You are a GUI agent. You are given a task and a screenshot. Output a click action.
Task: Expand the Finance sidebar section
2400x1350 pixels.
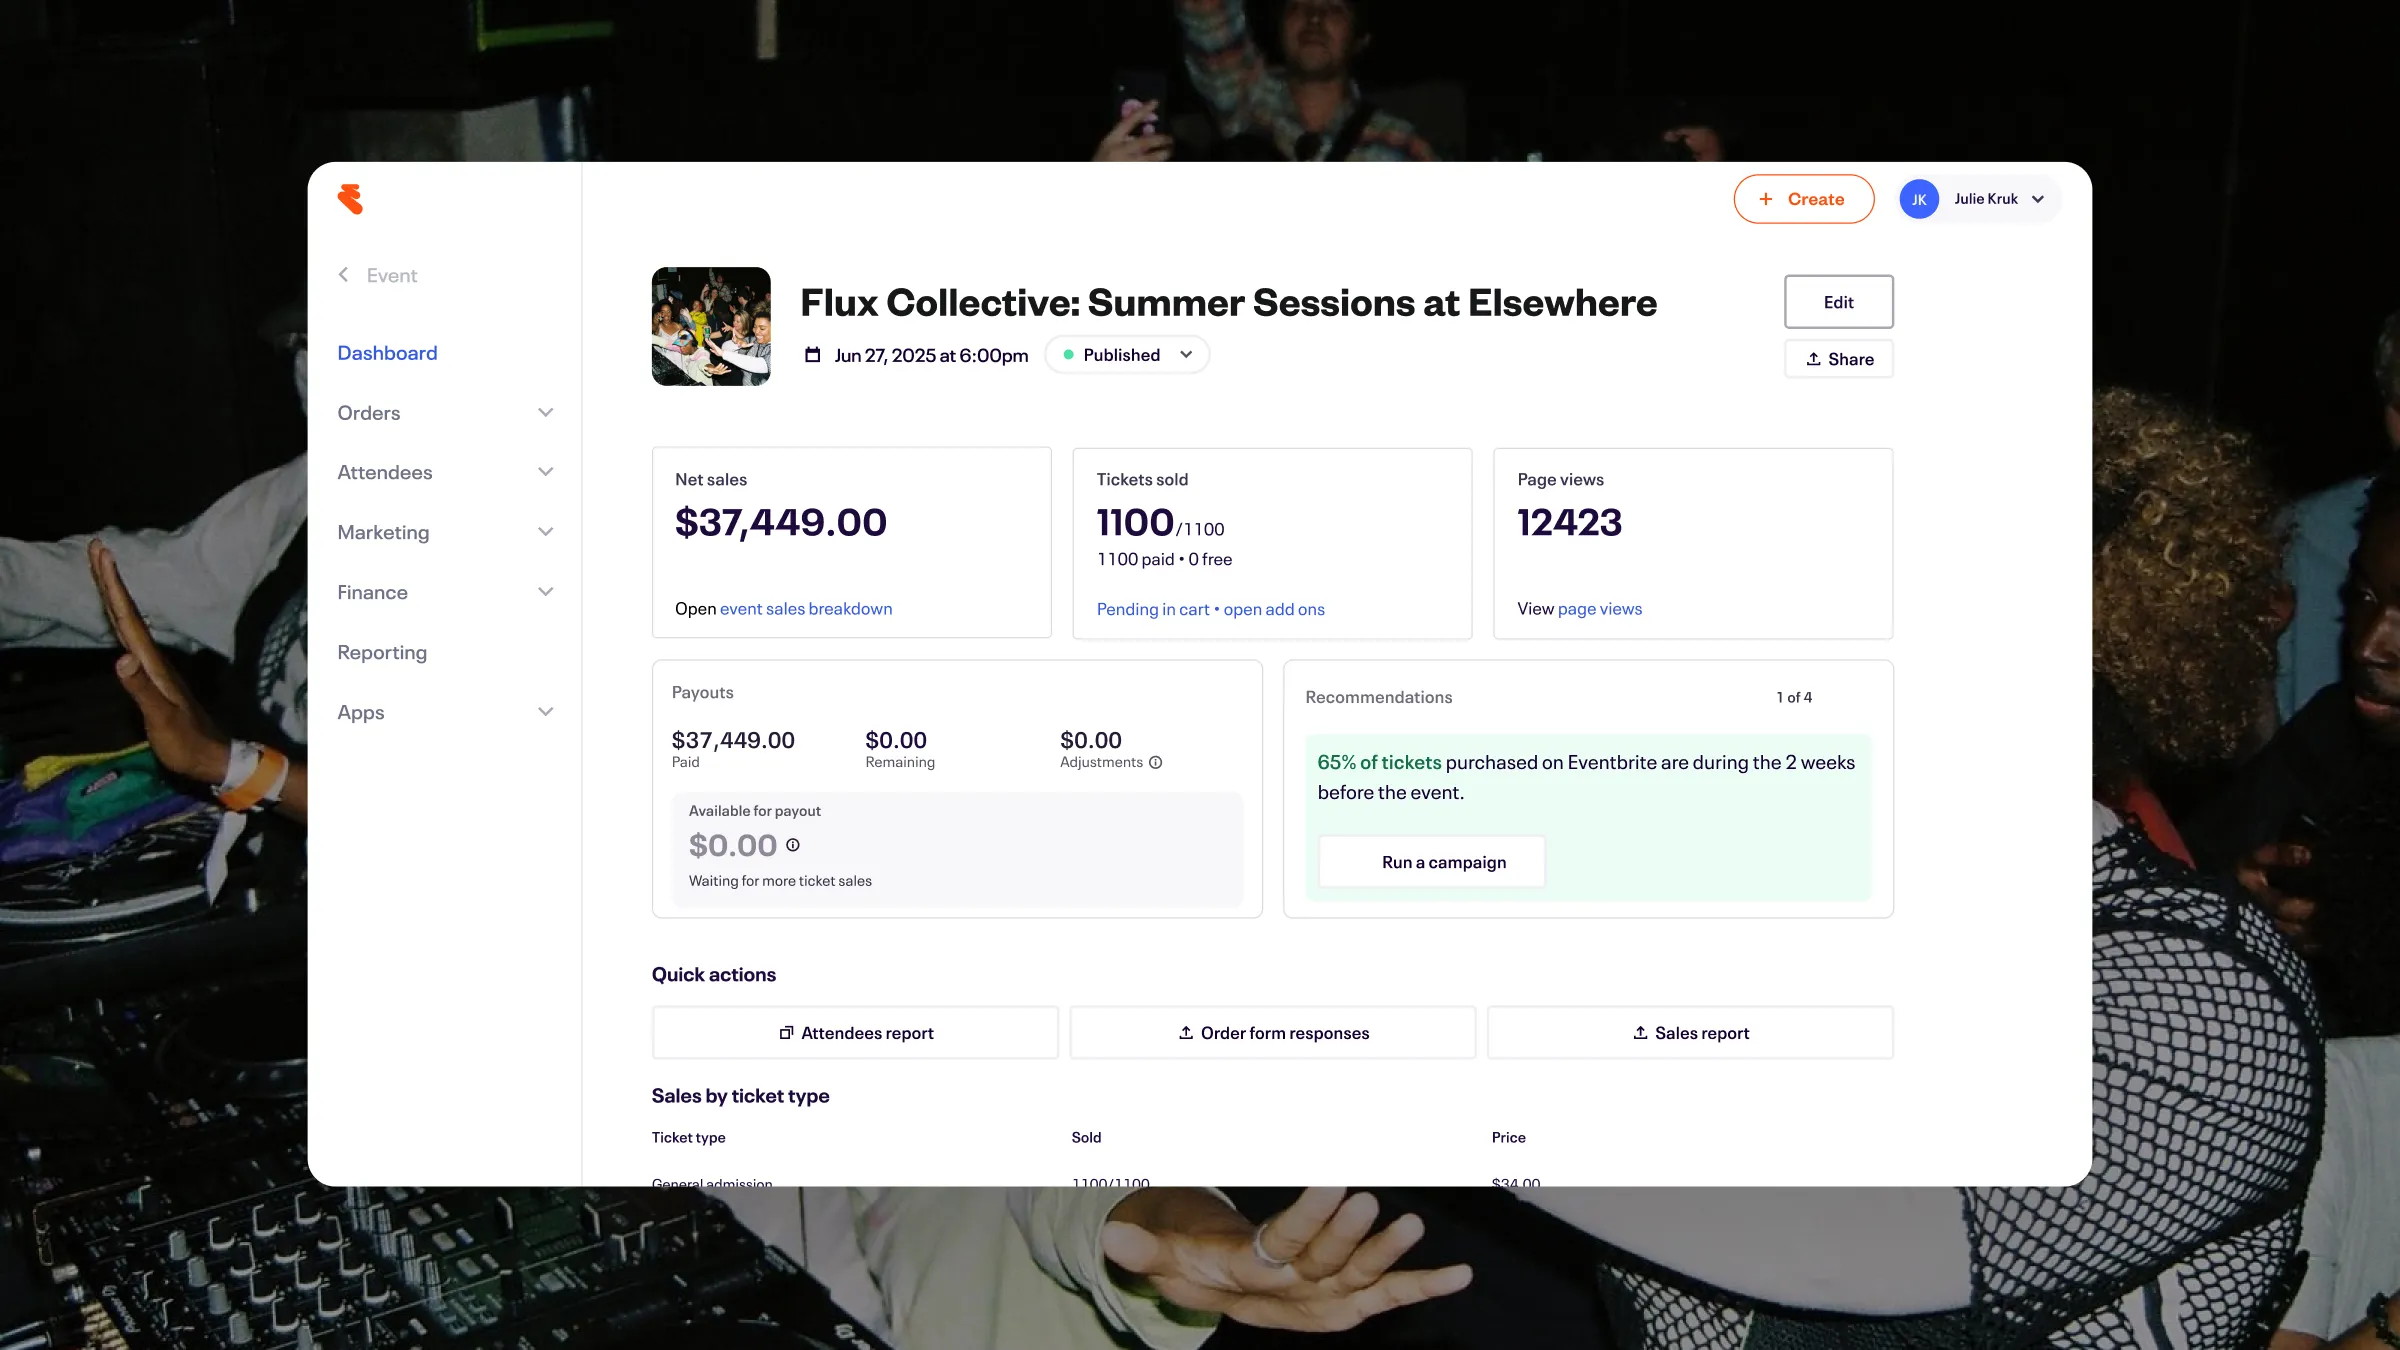545,592
